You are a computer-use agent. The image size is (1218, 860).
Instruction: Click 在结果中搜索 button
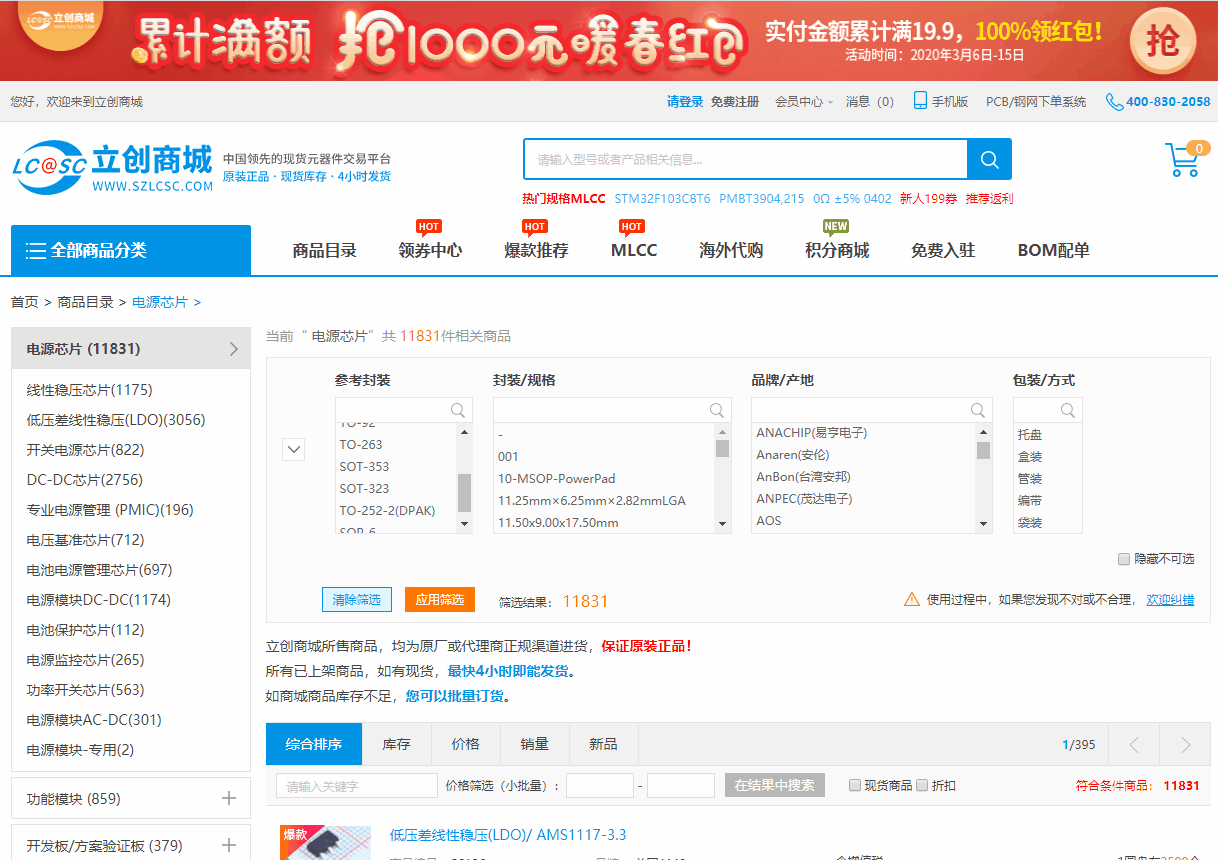pyautogui.click(x=775, y=785)
